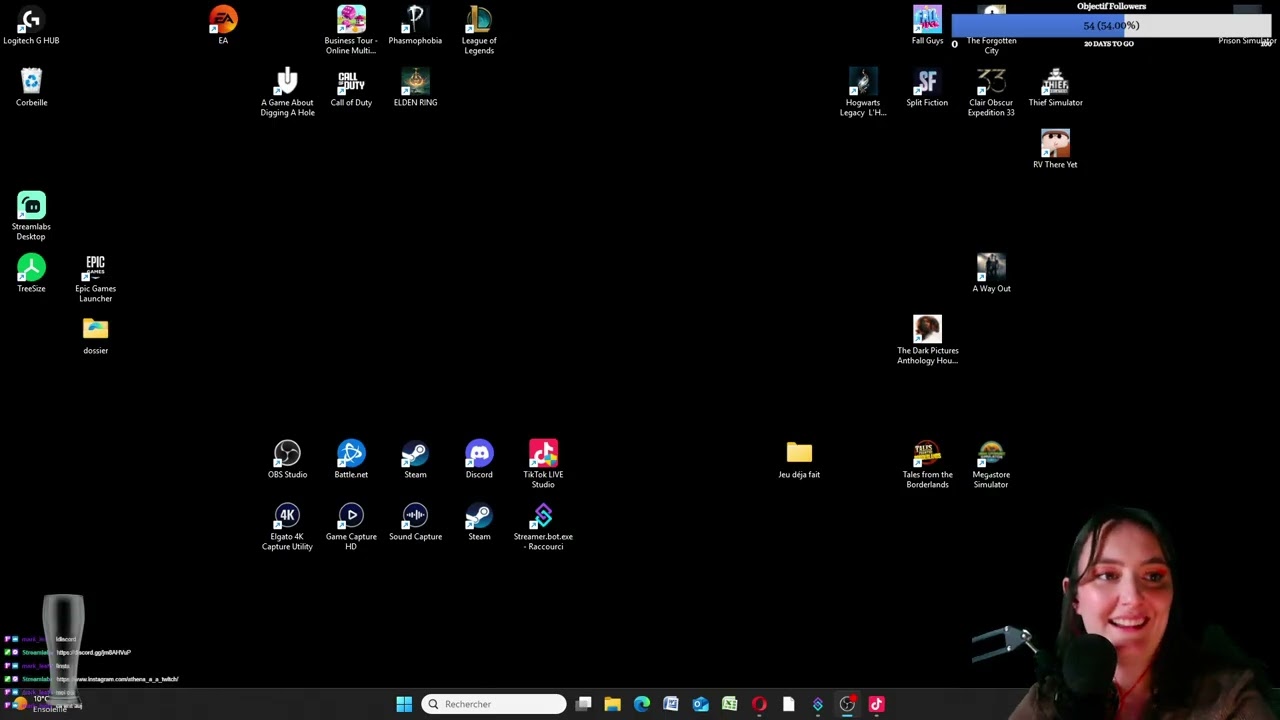Viewport: 1280px width, 720px height.
Task: Click the blank document taskbar icon
Action: point(788,704)
